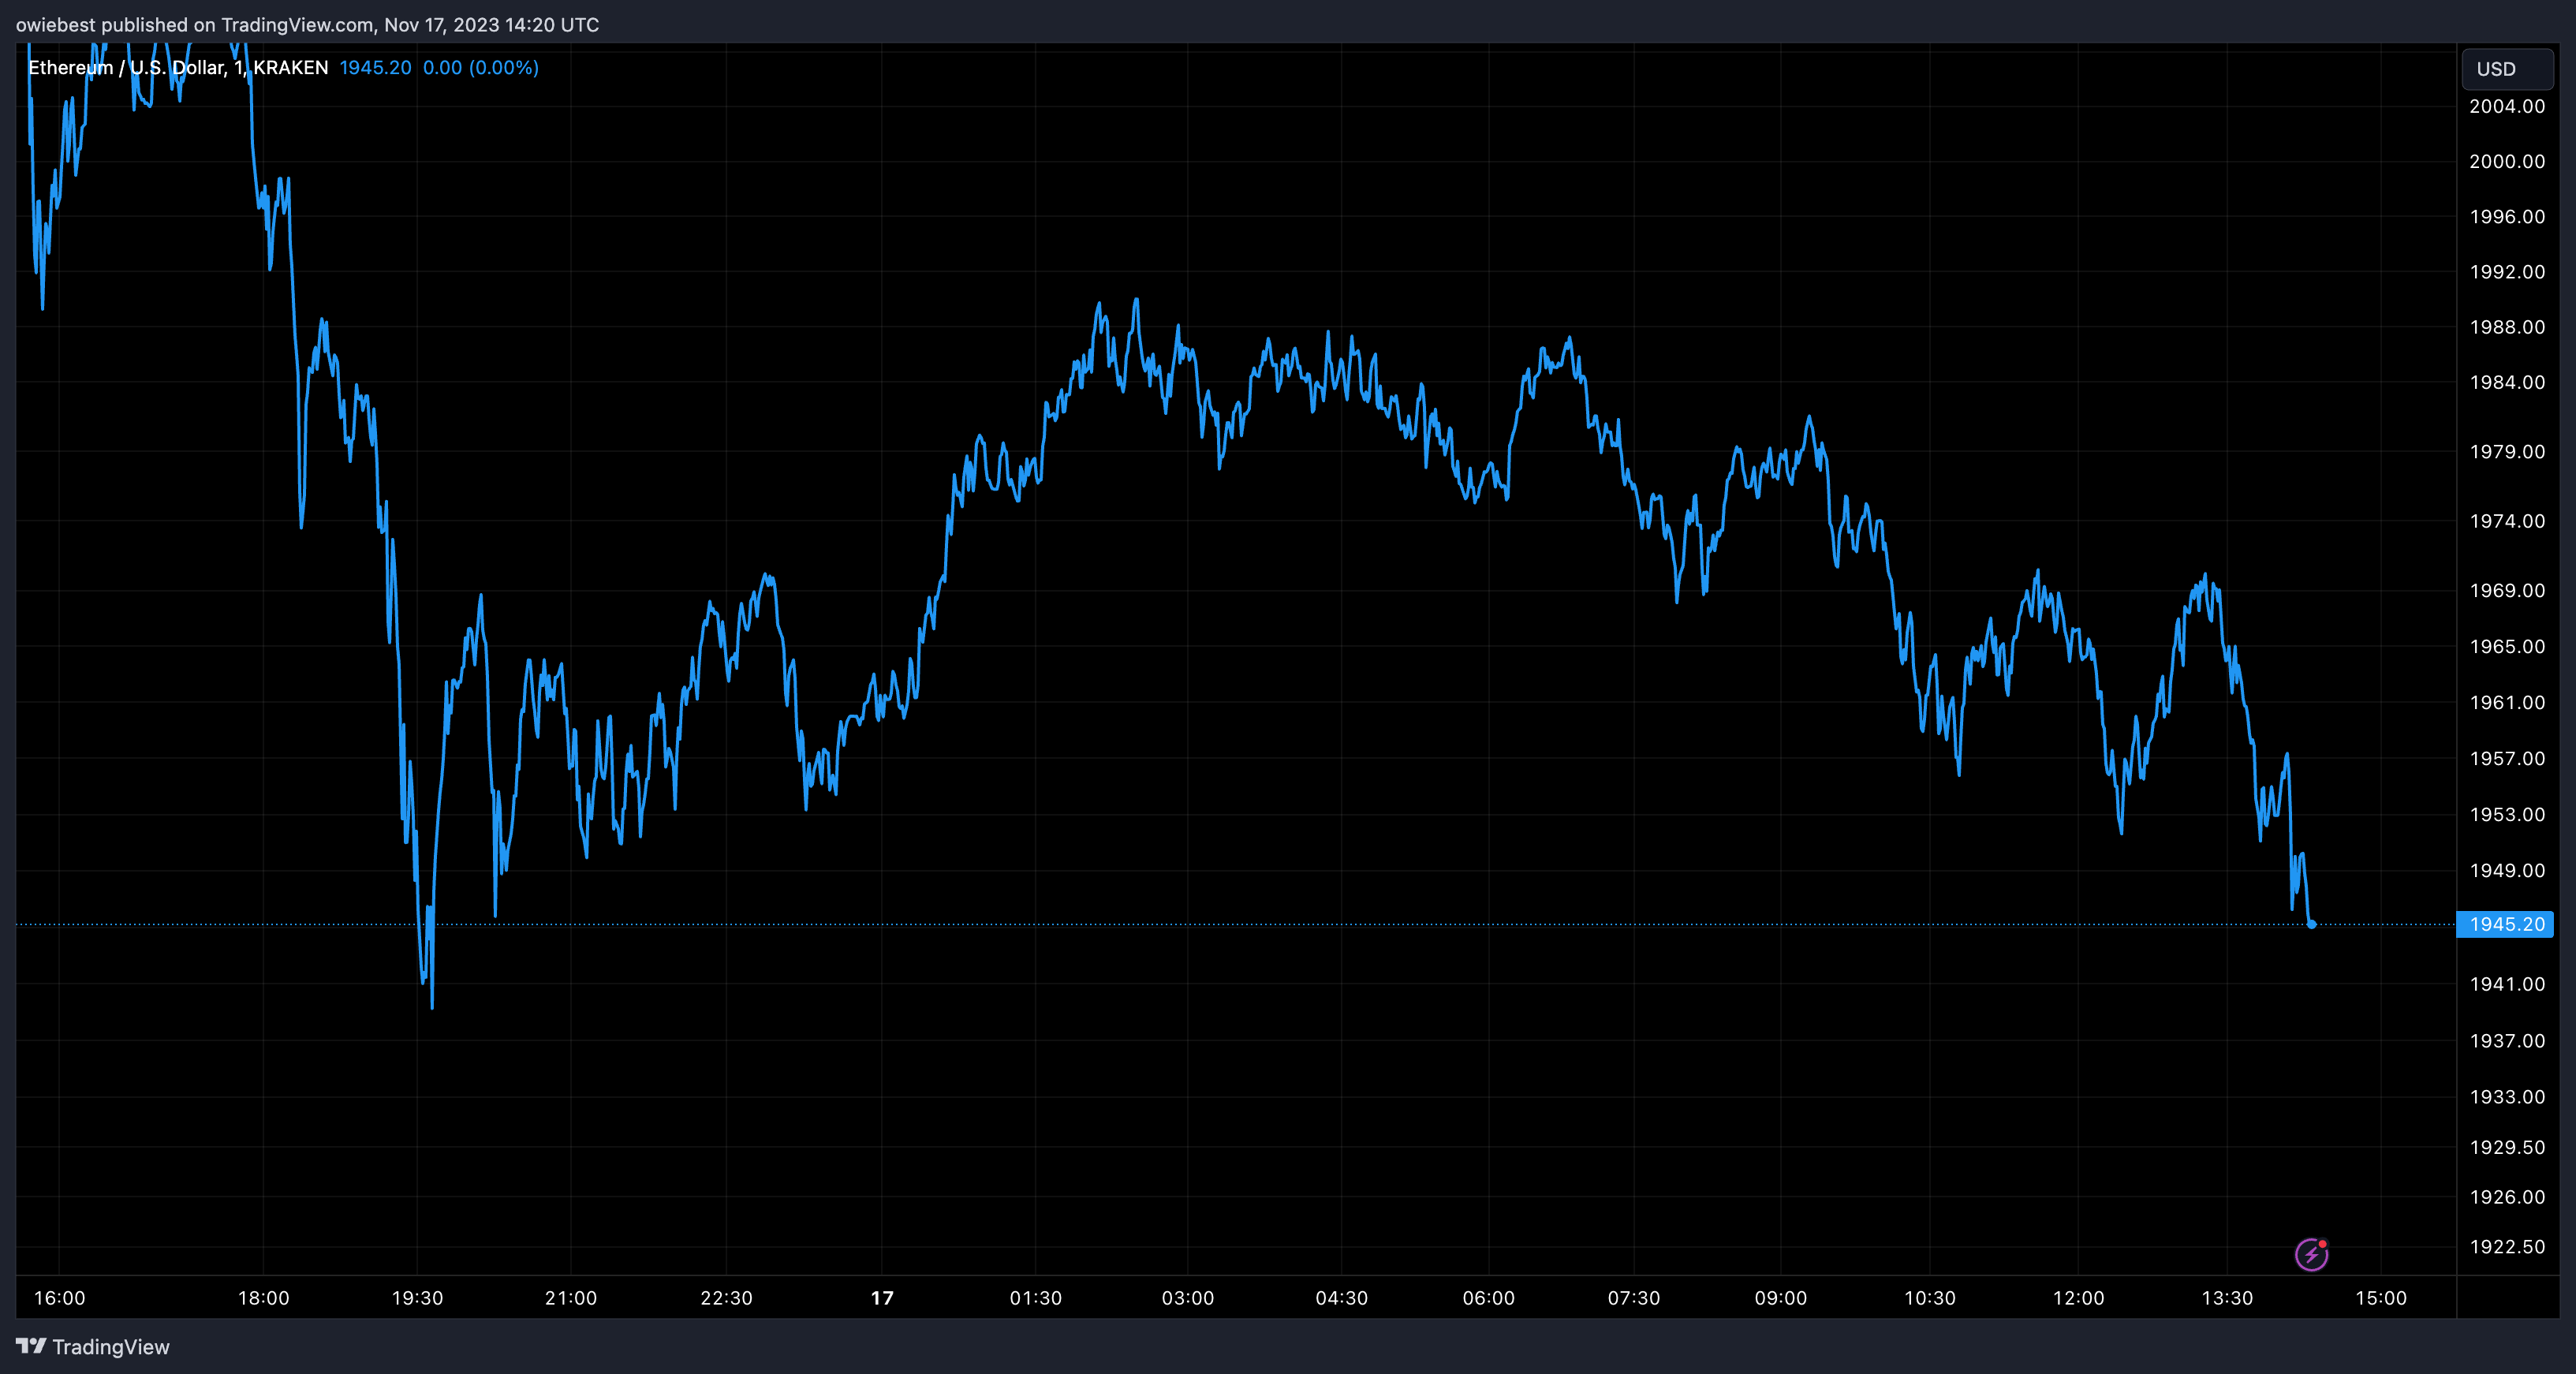
Task: Click the 2000.00 price axis label
Action: (x=2507, y=161)
